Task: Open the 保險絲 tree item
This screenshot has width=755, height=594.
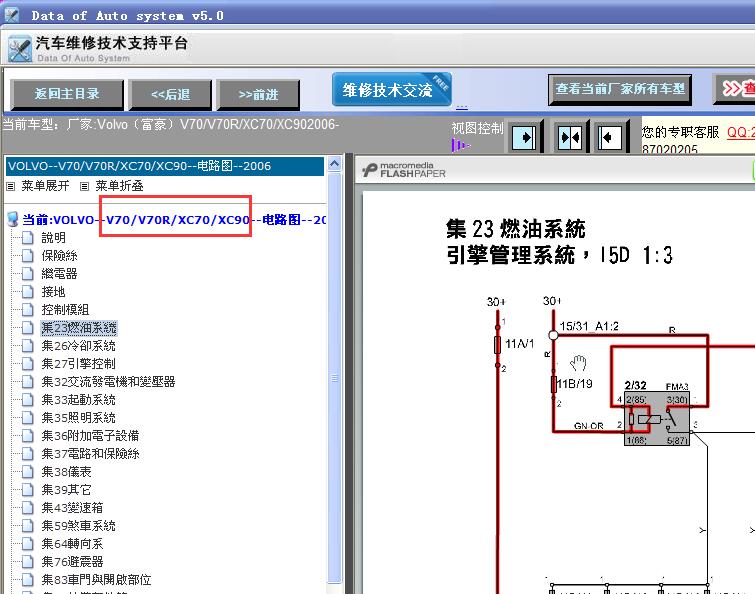Action: pos(59,256)
